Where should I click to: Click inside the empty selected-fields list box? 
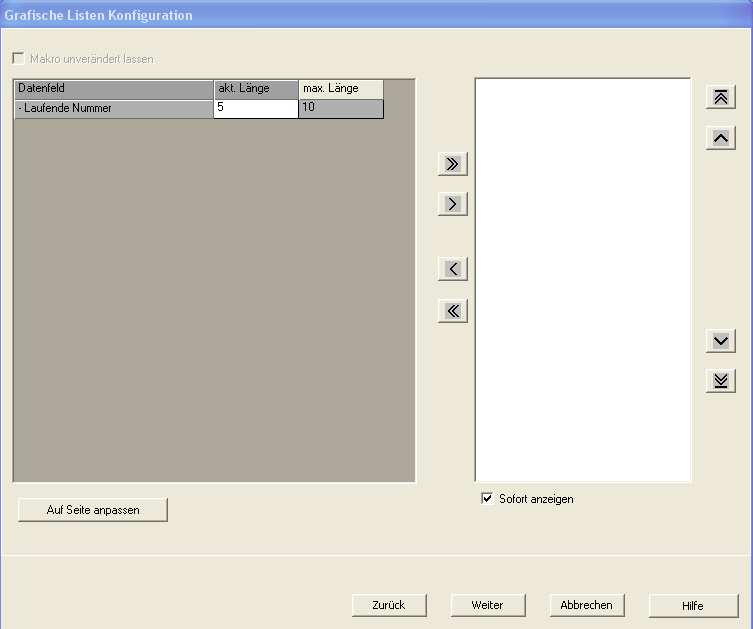[x=583, y=280]
